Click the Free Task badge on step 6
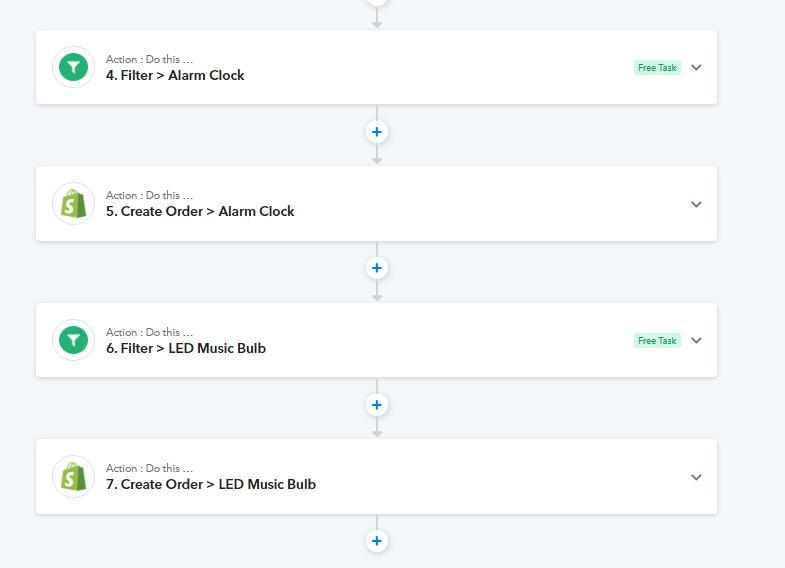The width and height of the screenshot is (785, 568). click(x=657, y=341)
